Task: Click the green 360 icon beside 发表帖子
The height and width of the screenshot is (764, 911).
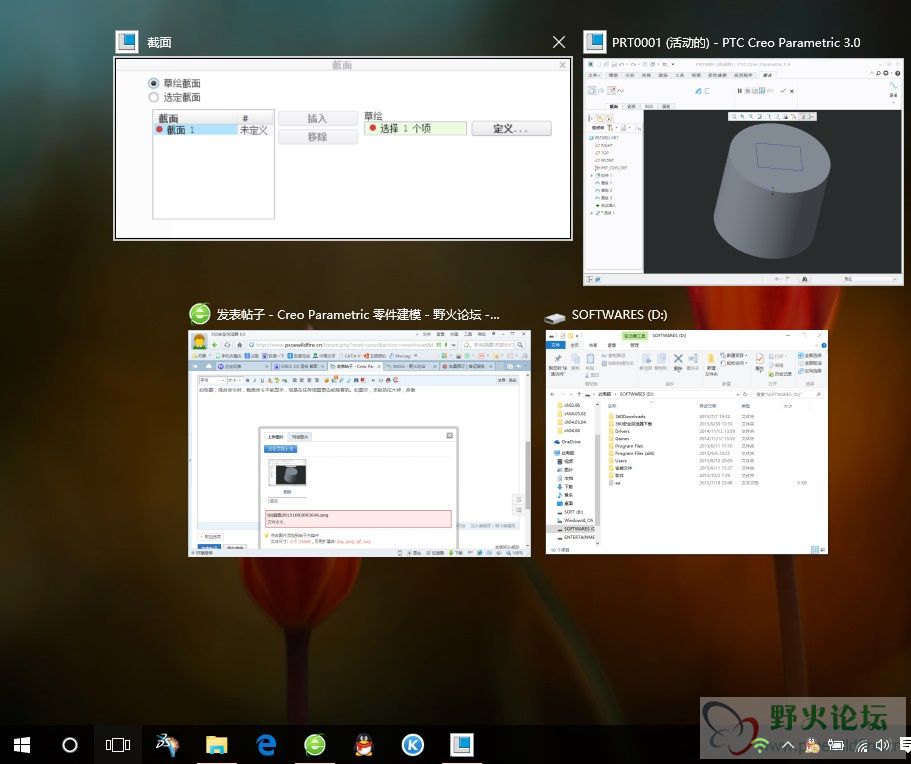Action: [x=200, y=314]
